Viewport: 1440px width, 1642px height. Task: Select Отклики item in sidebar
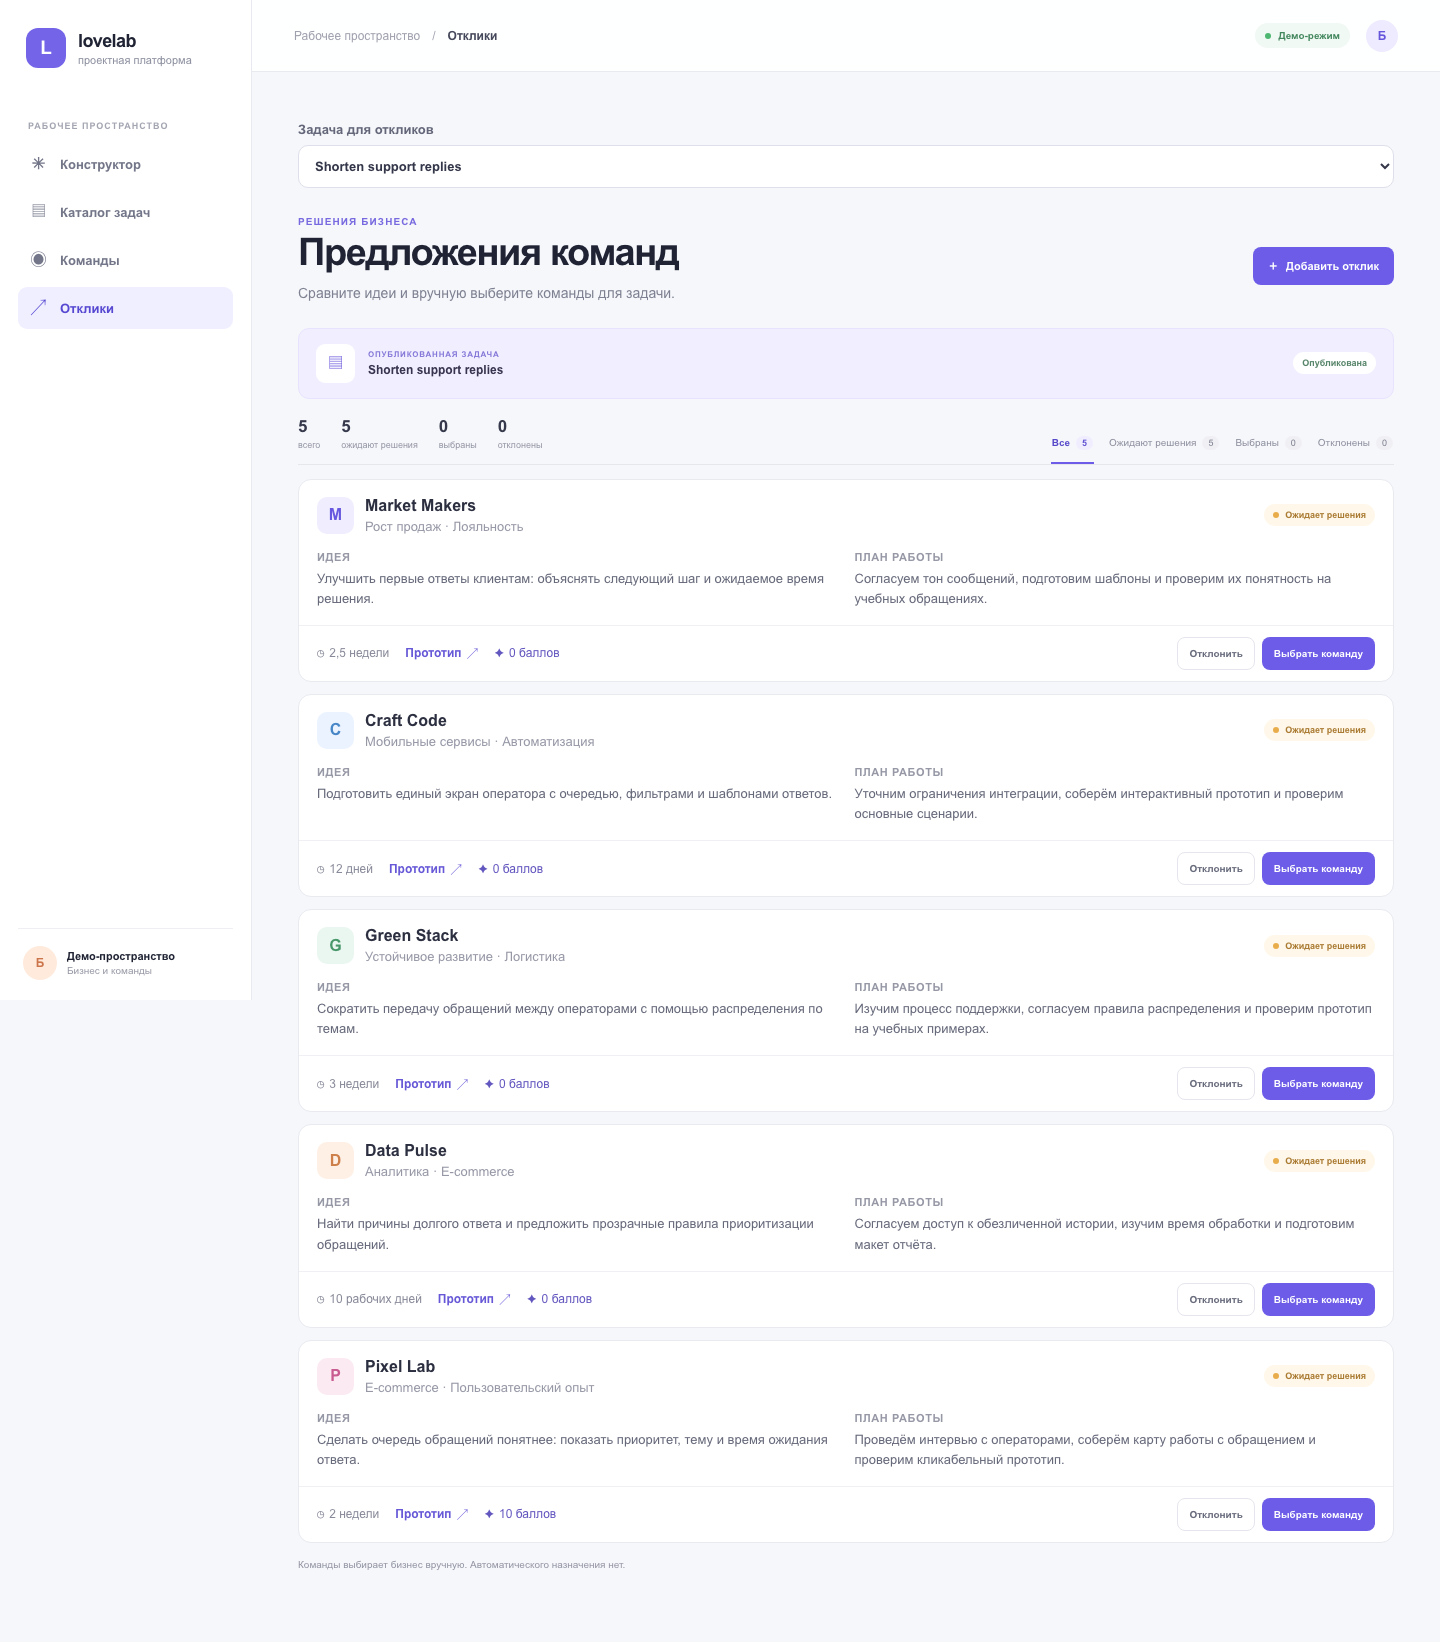125,308
